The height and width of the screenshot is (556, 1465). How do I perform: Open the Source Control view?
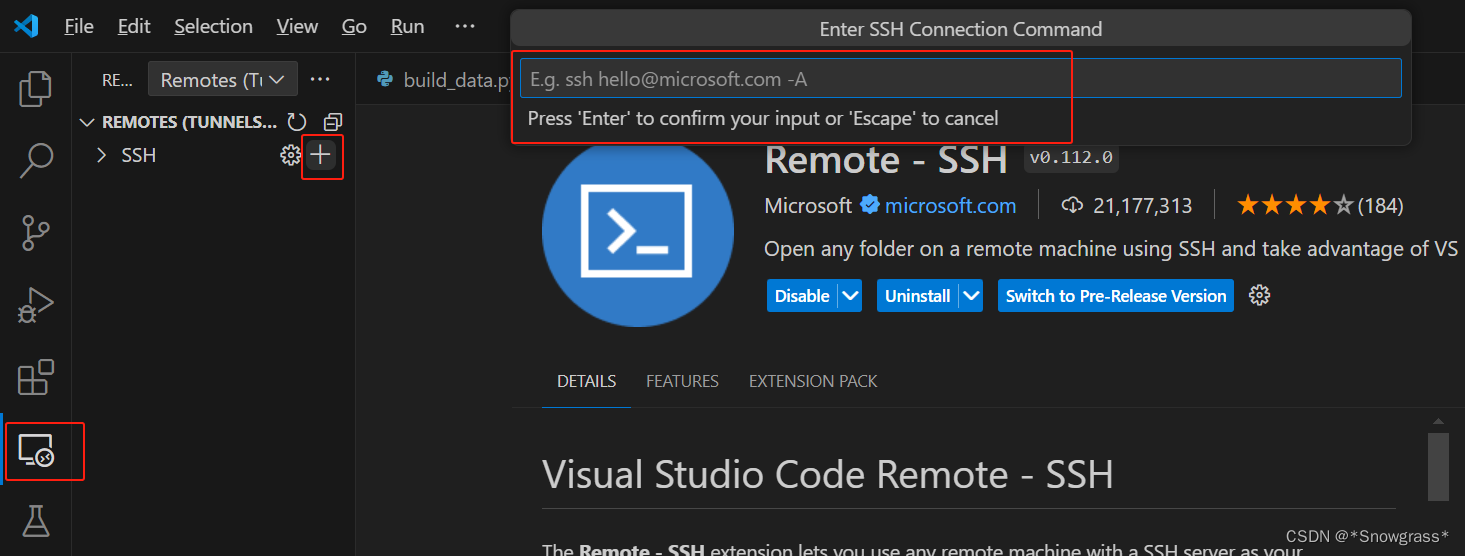click(x=36, y=232)
